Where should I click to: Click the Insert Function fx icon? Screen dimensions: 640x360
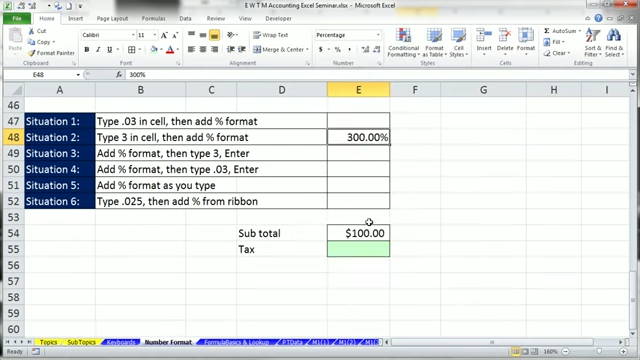[119, 75]
